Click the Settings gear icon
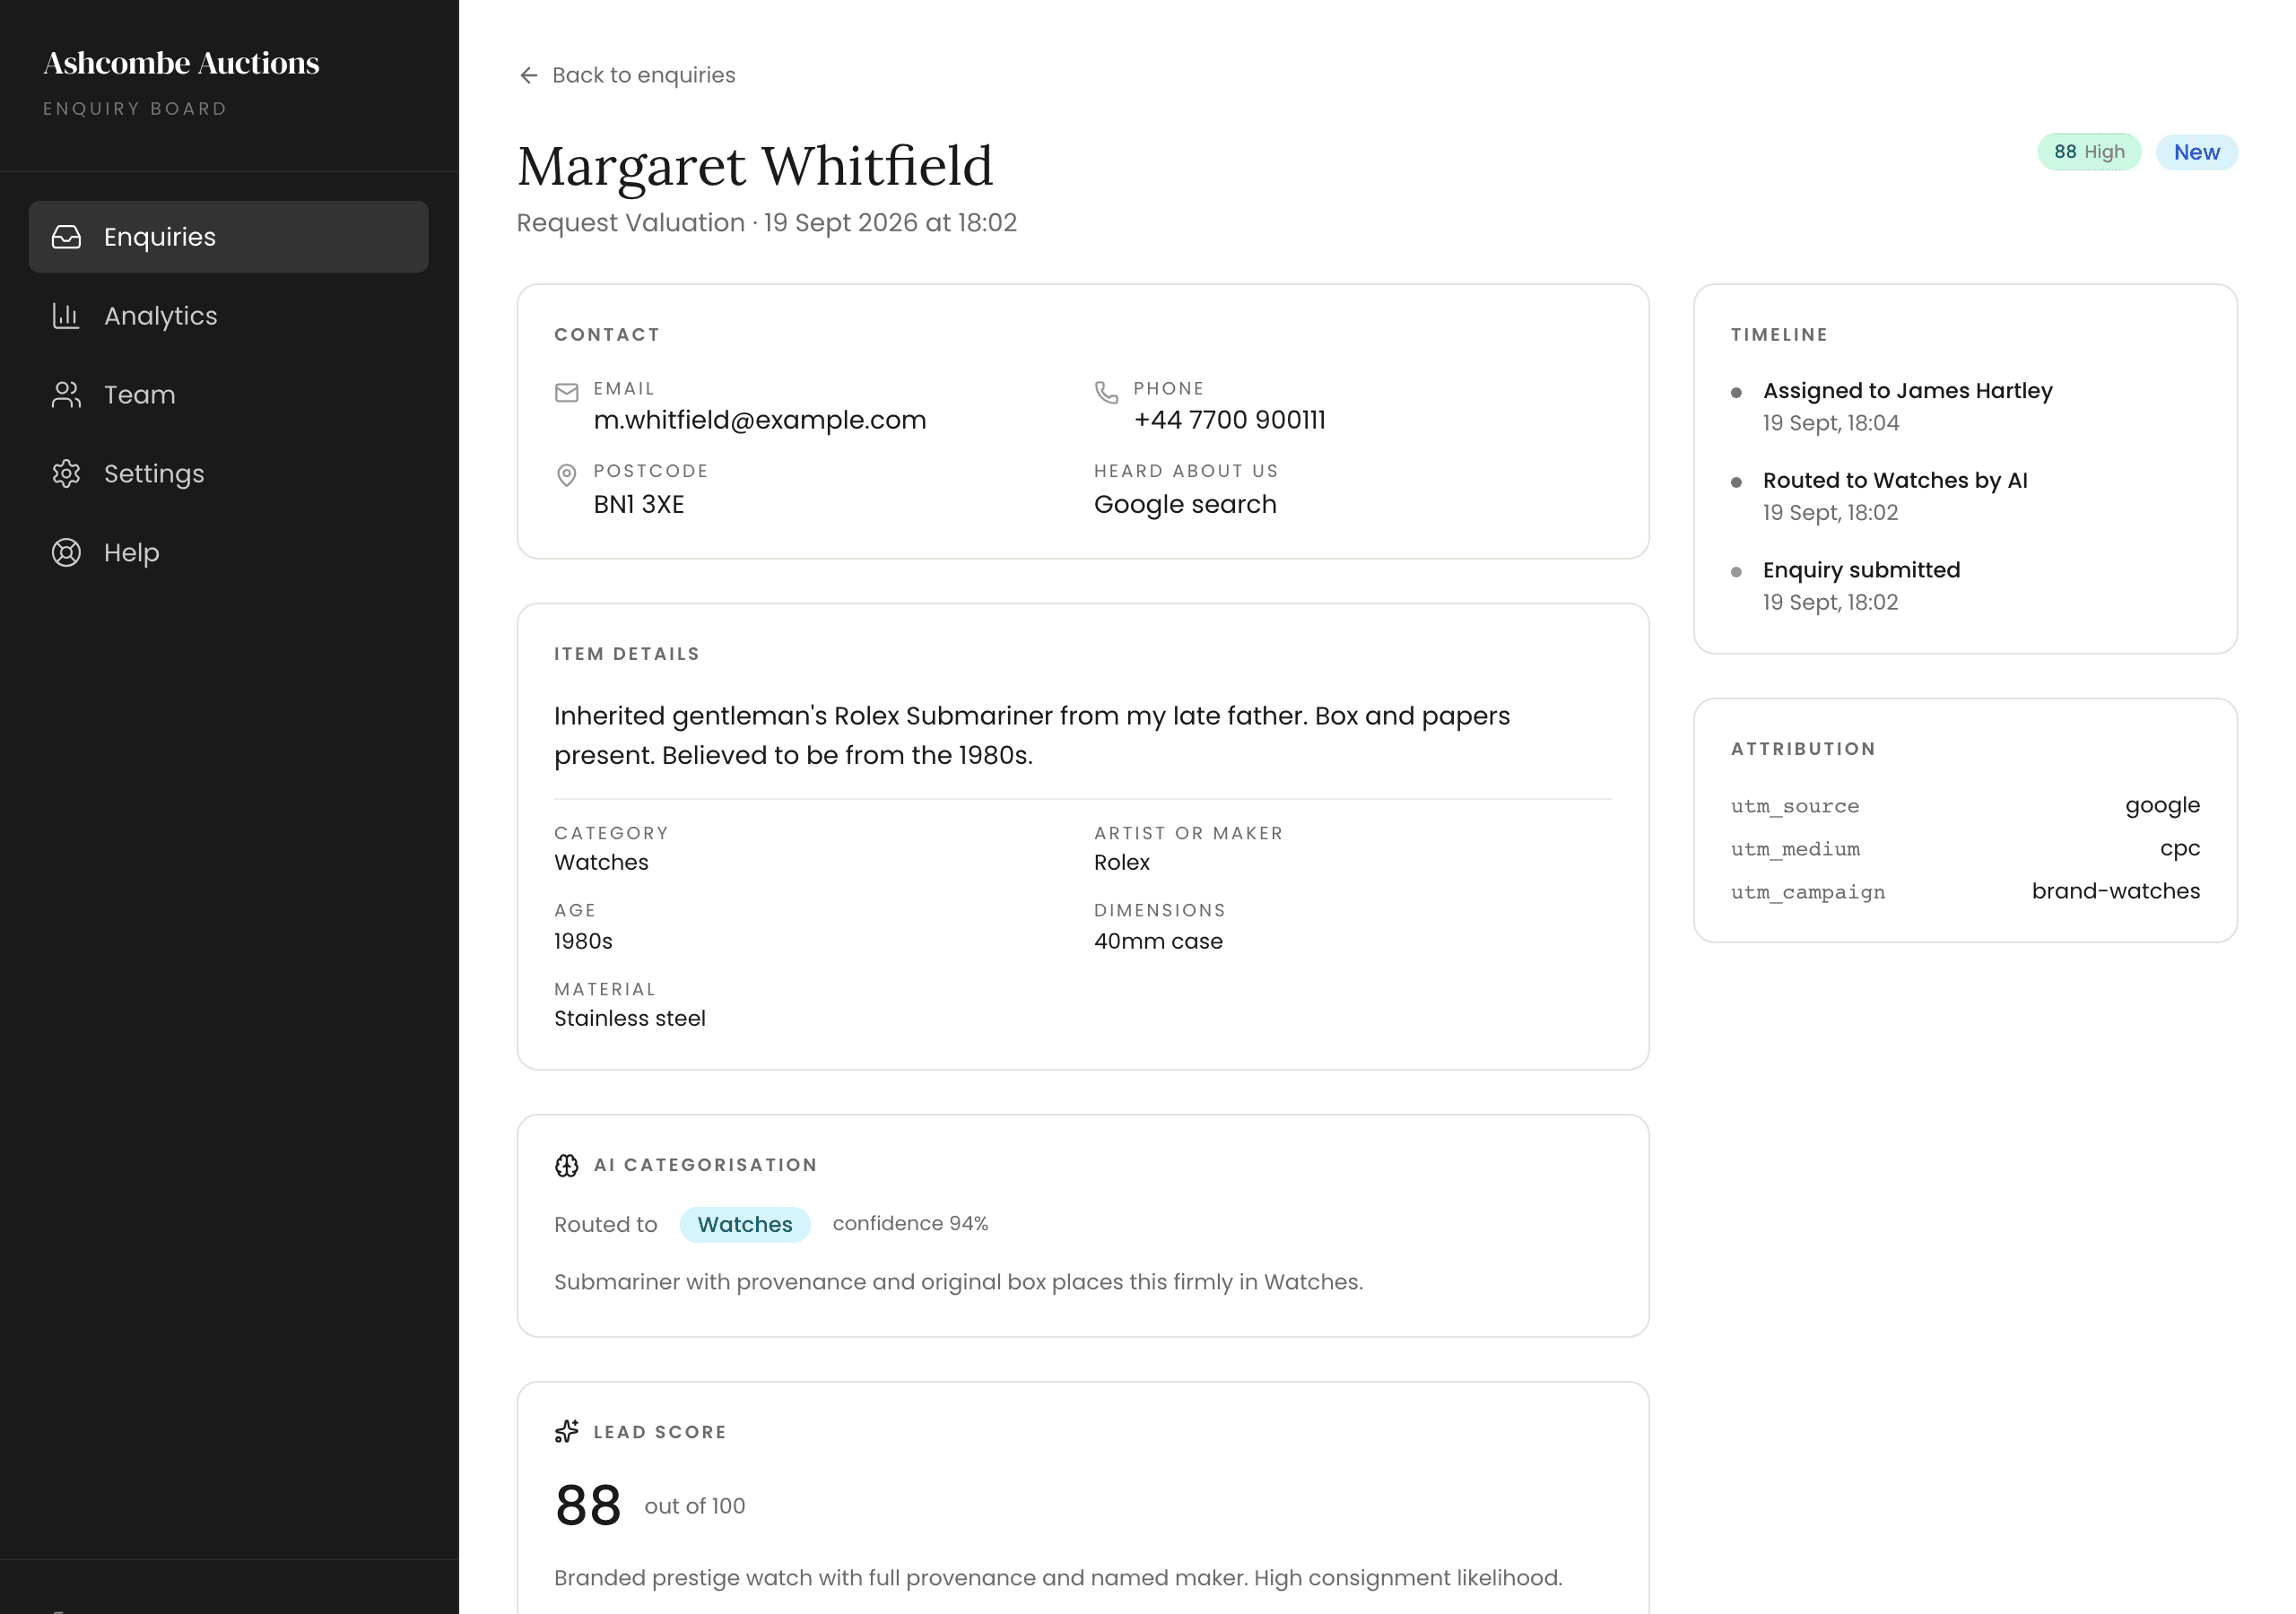Image resolution: width=2296 pixels, height=1614 pixels. click(x=66, y=474)
